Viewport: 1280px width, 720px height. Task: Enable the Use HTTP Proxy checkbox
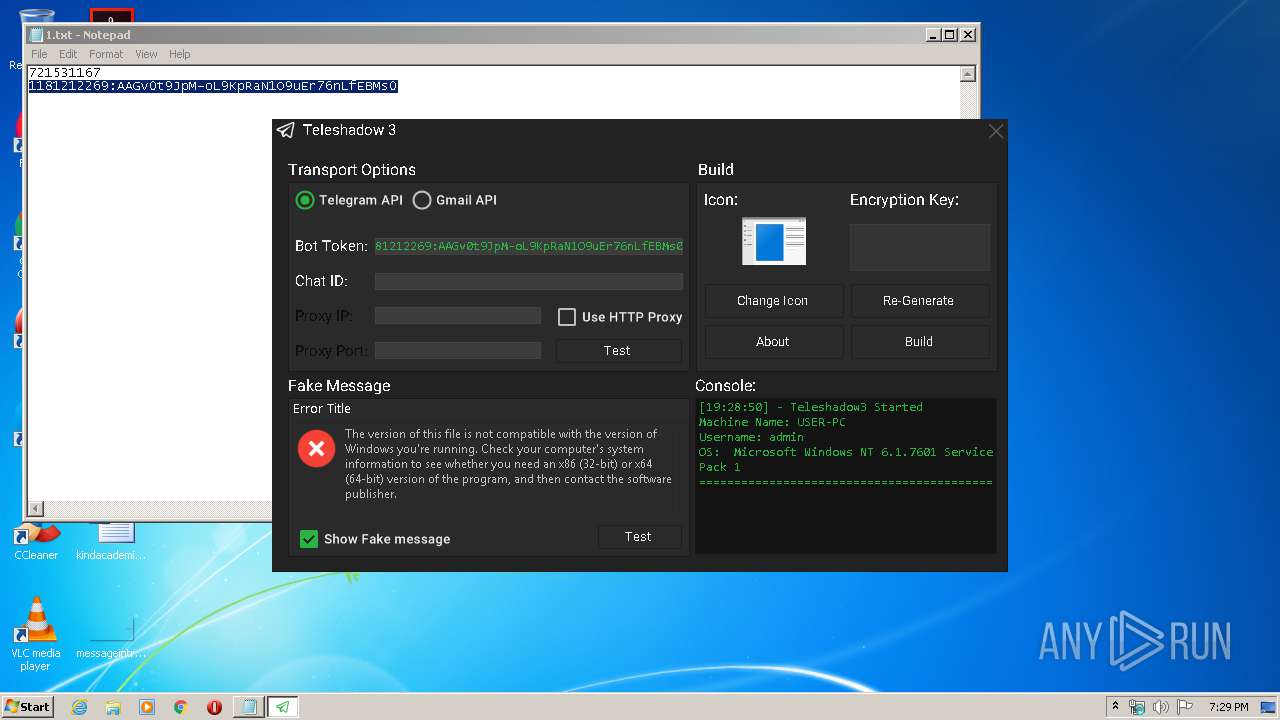(x=567, y=317)
